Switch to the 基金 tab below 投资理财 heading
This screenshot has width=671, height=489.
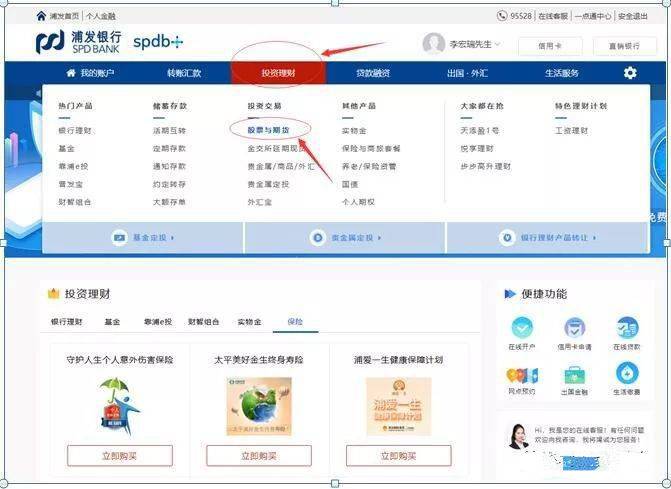pos(112,321)
